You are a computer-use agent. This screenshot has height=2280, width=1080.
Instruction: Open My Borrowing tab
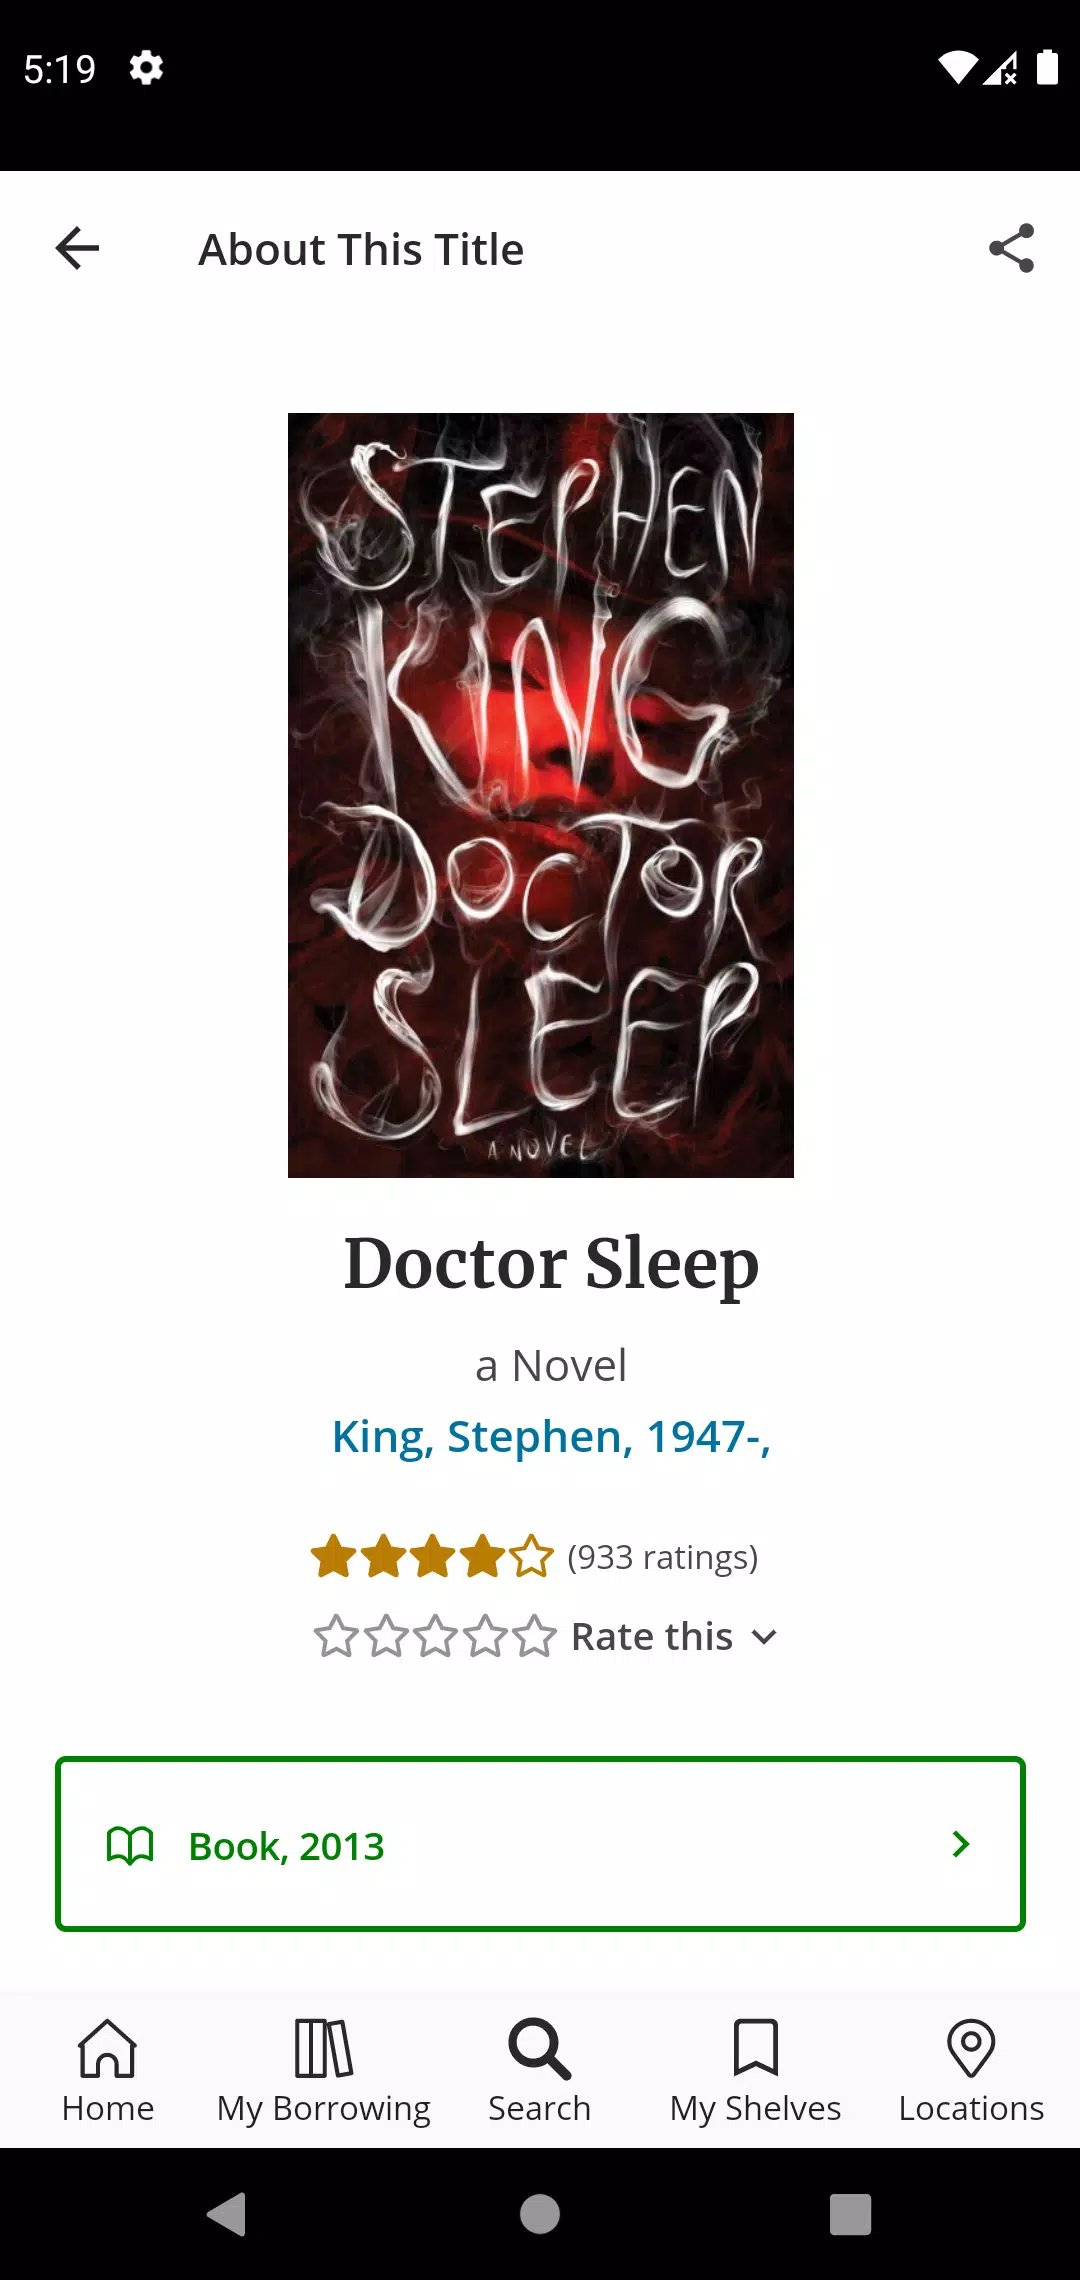click(x=324, y=2070)
